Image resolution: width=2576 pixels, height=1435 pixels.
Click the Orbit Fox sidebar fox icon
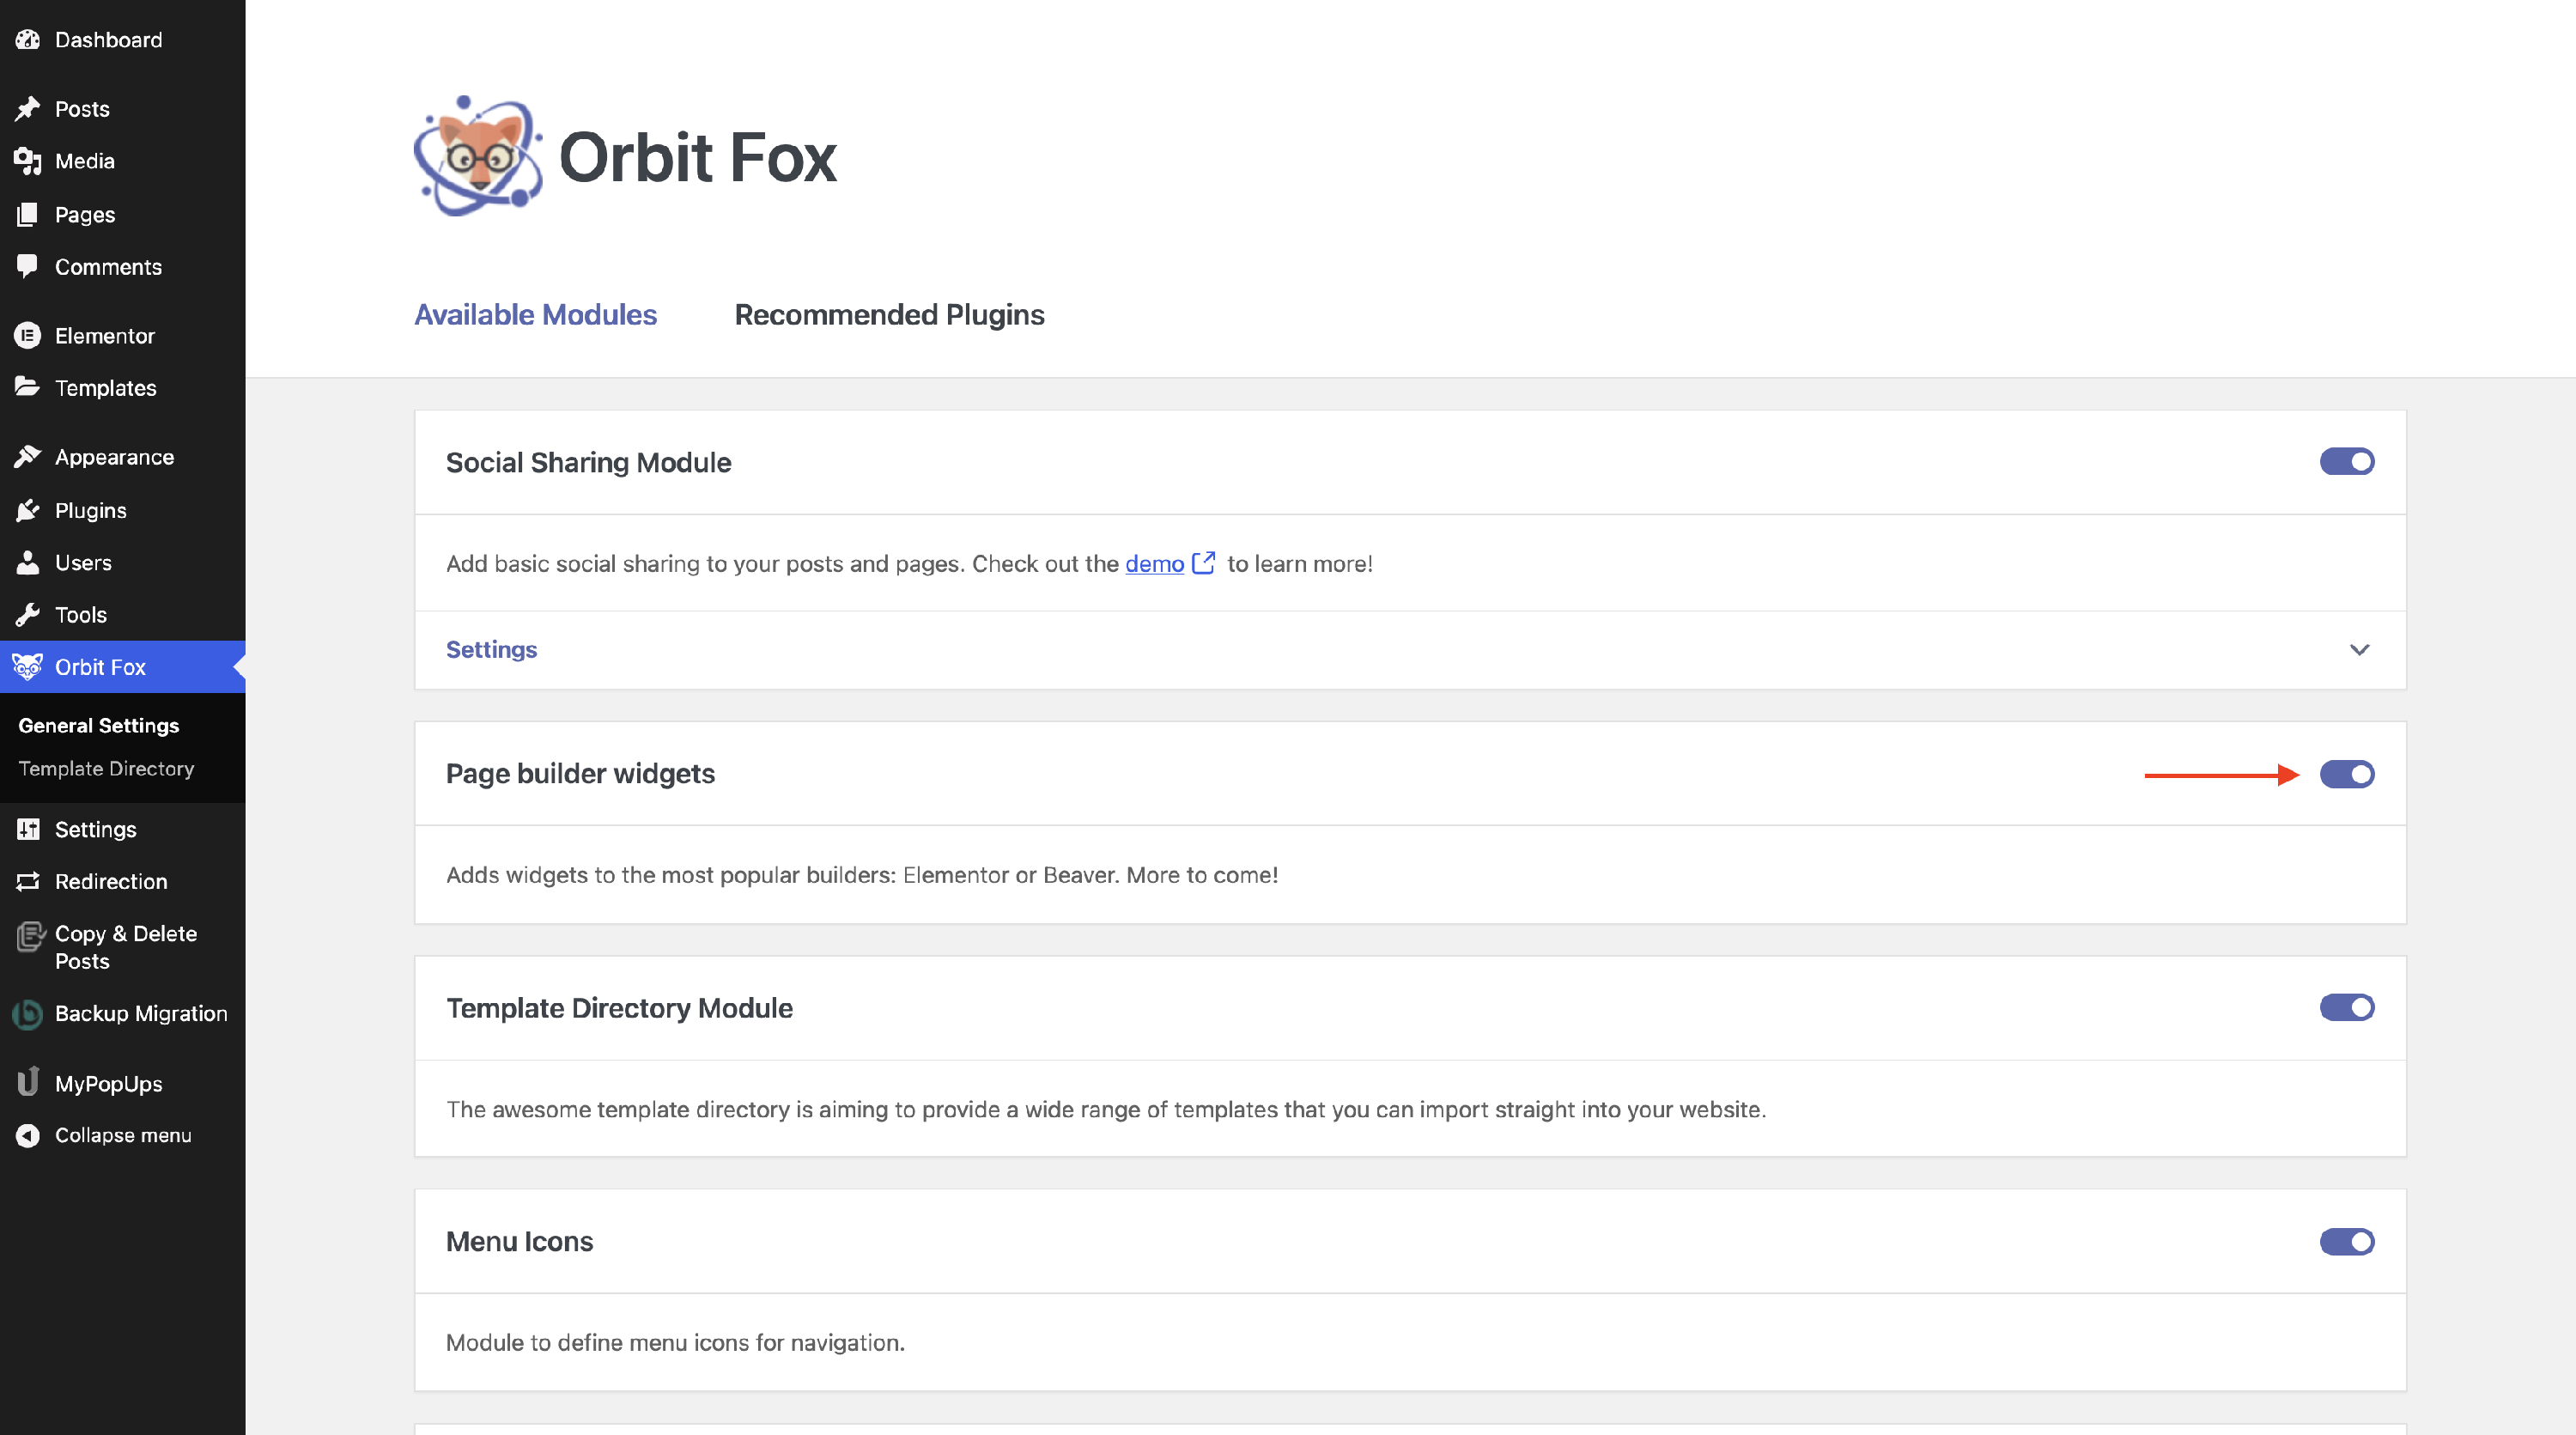(x=28, y=666)
